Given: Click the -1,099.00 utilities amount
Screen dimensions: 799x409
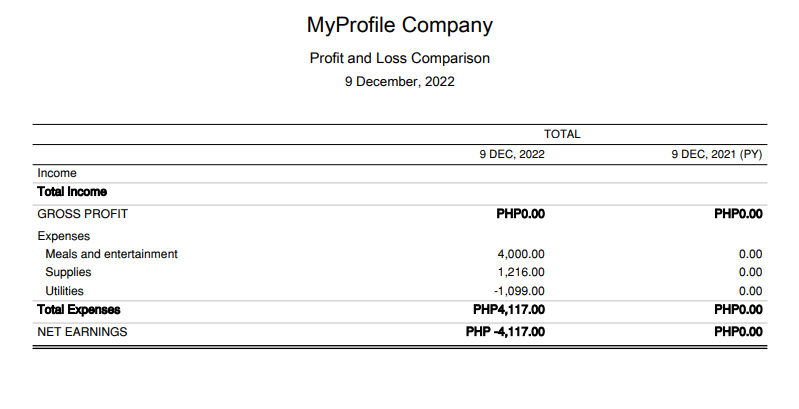Looking at the screenshot, I should coord(518,291).
